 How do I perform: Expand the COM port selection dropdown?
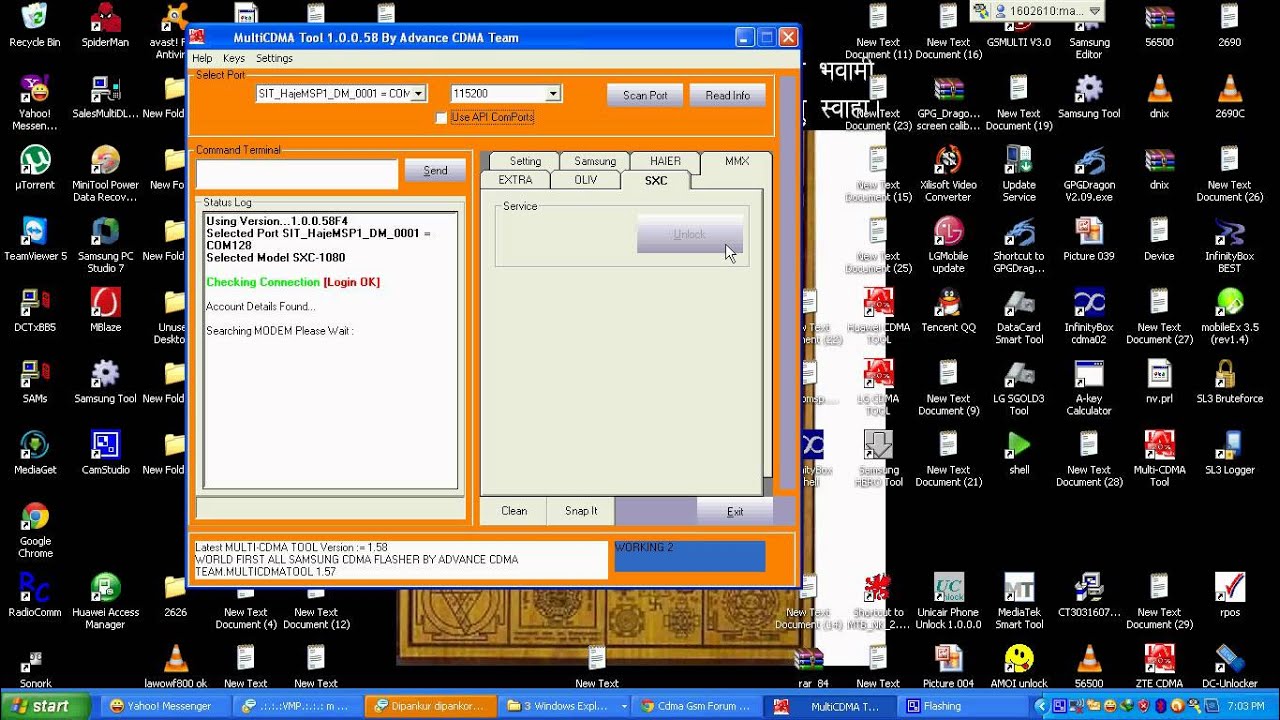[419, 93]
